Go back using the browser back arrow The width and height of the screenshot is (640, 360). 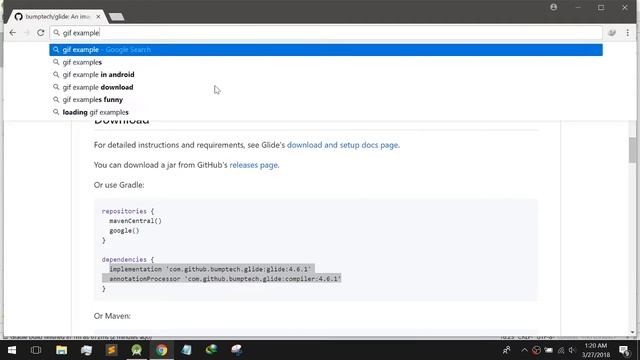point(13,33)
